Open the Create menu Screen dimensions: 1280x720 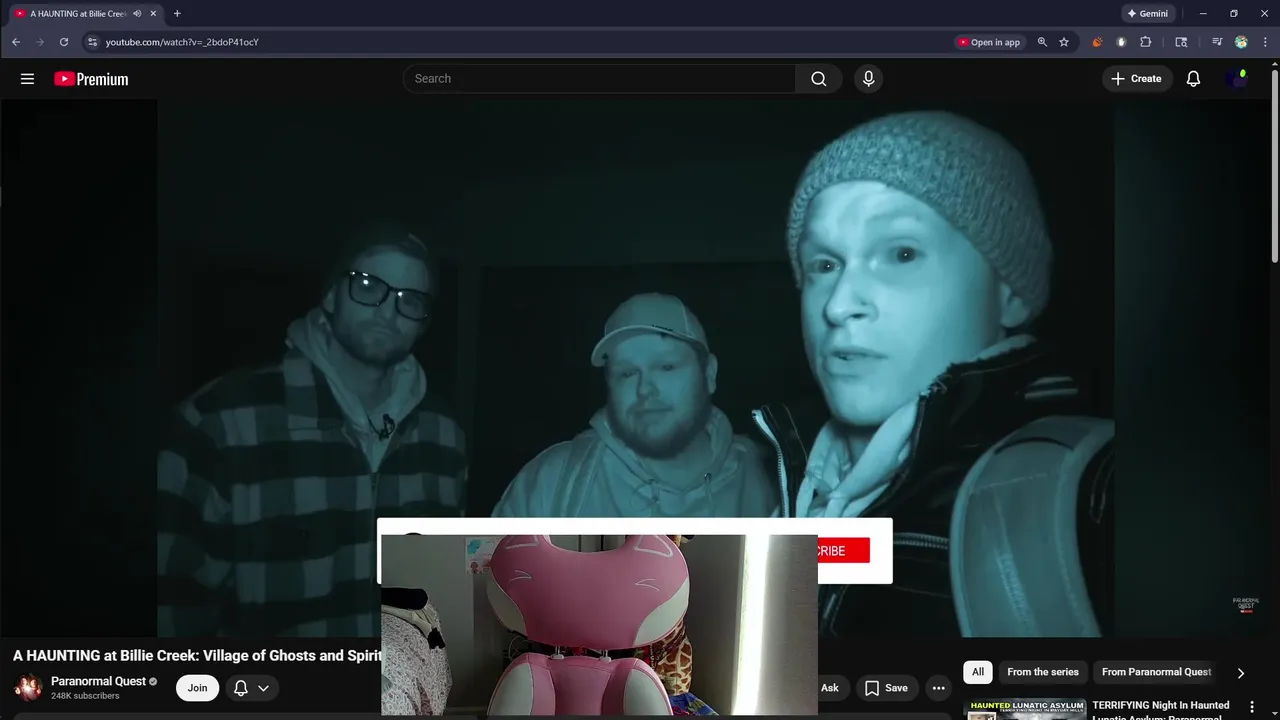pyautogui.click(x=1136, y=79)
